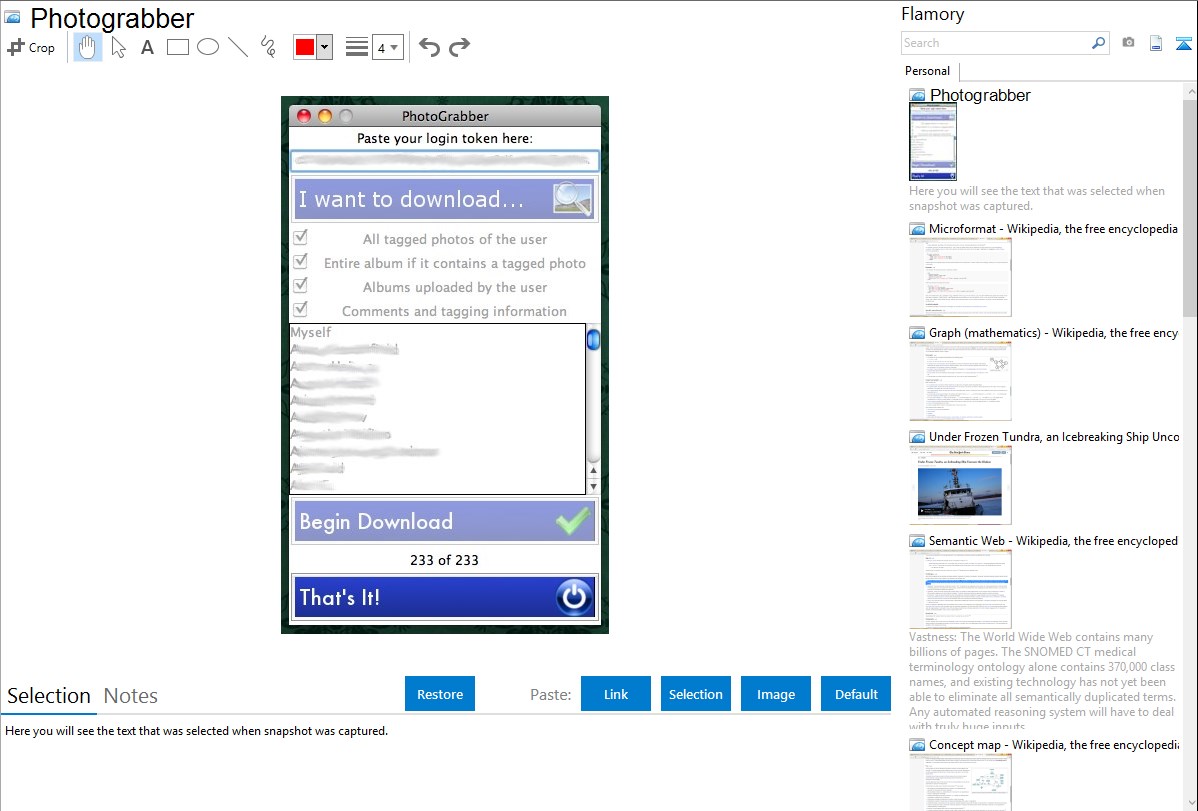Choose the arrow pointer tool
Viewport: 1198px width, 811px height.
click(x=118, y=47)
